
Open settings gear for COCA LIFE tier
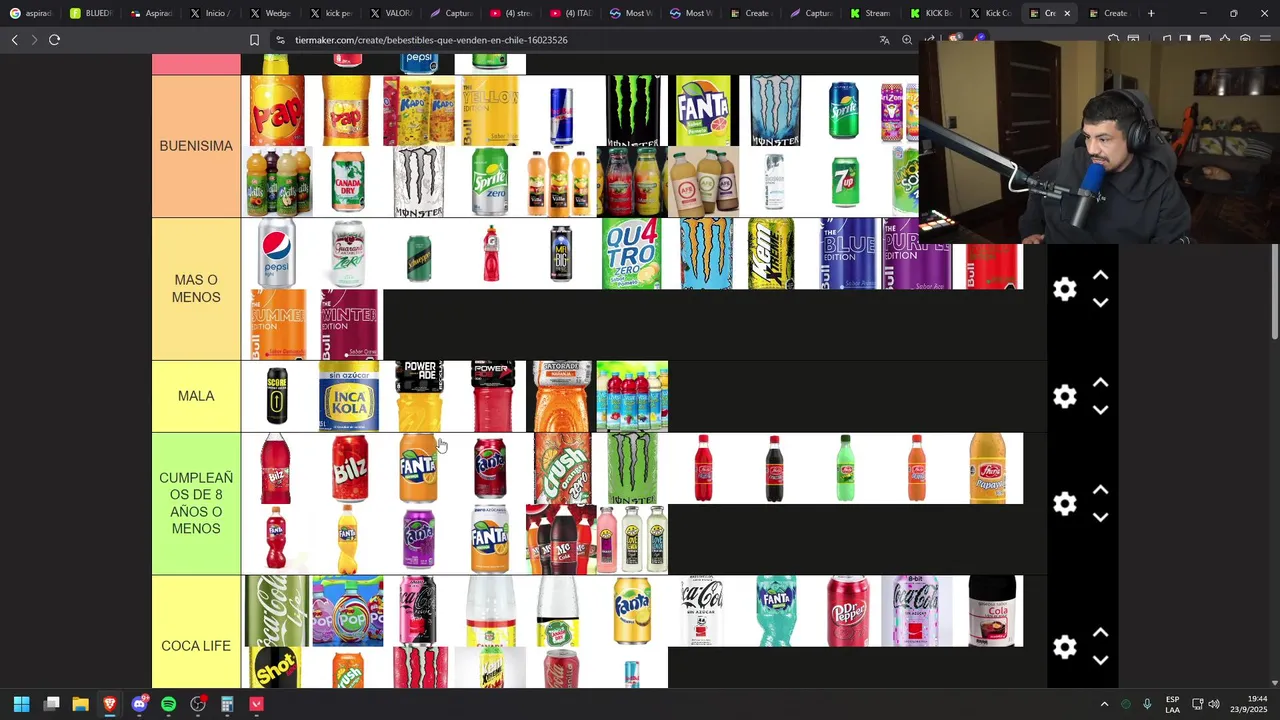(1065, 647)
